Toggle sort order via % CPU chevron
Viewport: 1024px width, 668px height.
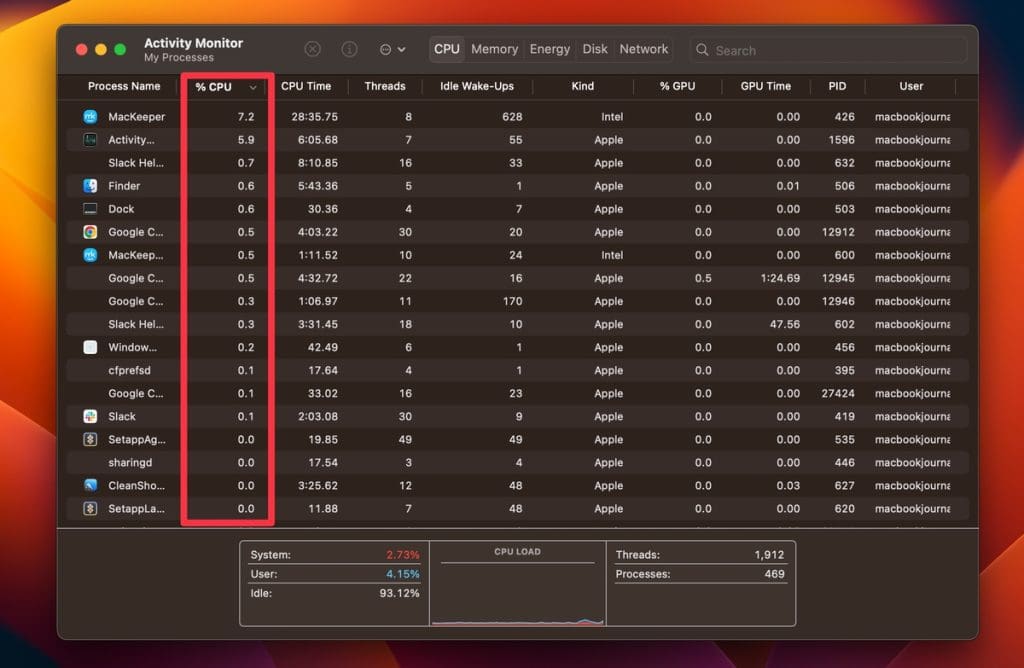[253, 87]
